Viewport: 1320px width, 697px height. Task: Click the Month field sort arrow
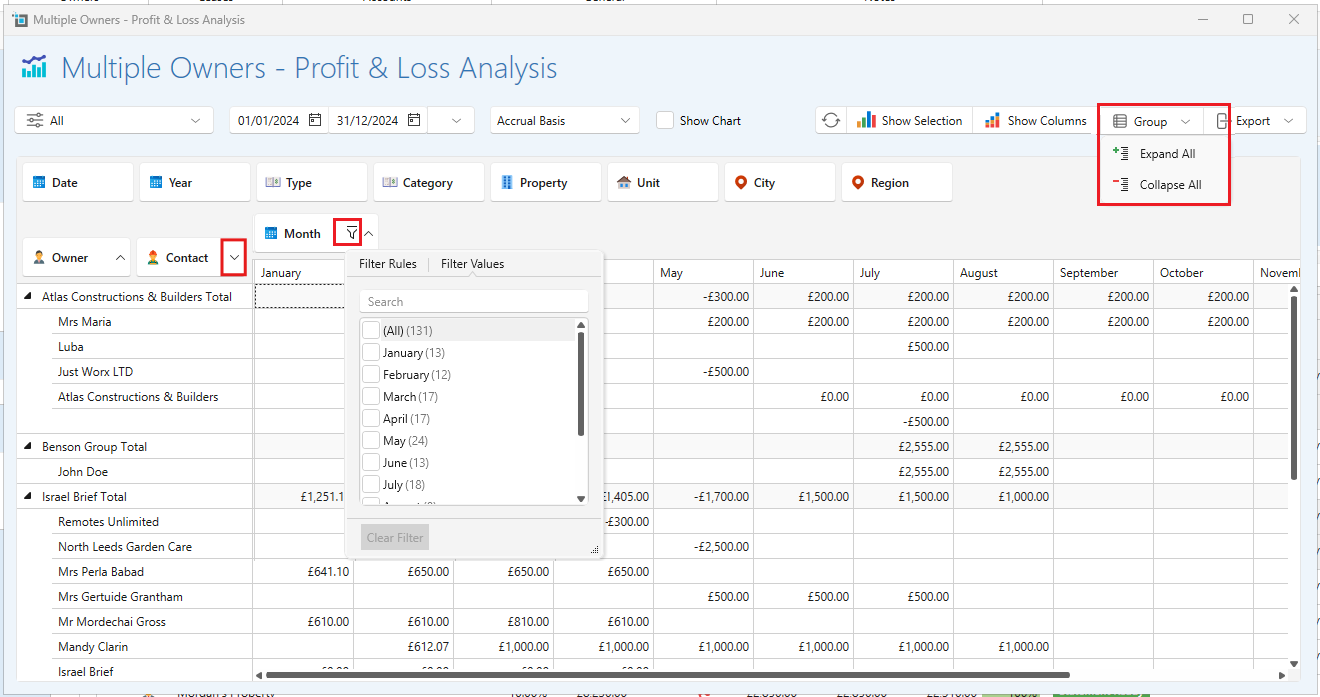[x=369, y=233]
